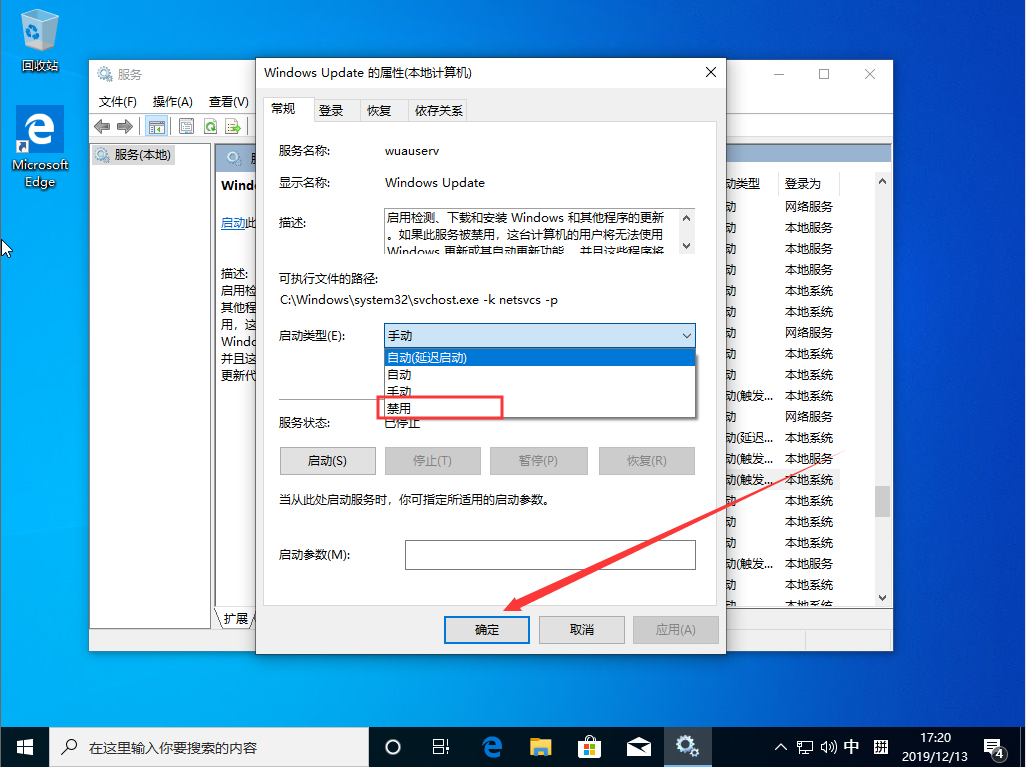Open the Properties icon in the Services toolbar
The image size is (1026, 767).
click(186, 126)
